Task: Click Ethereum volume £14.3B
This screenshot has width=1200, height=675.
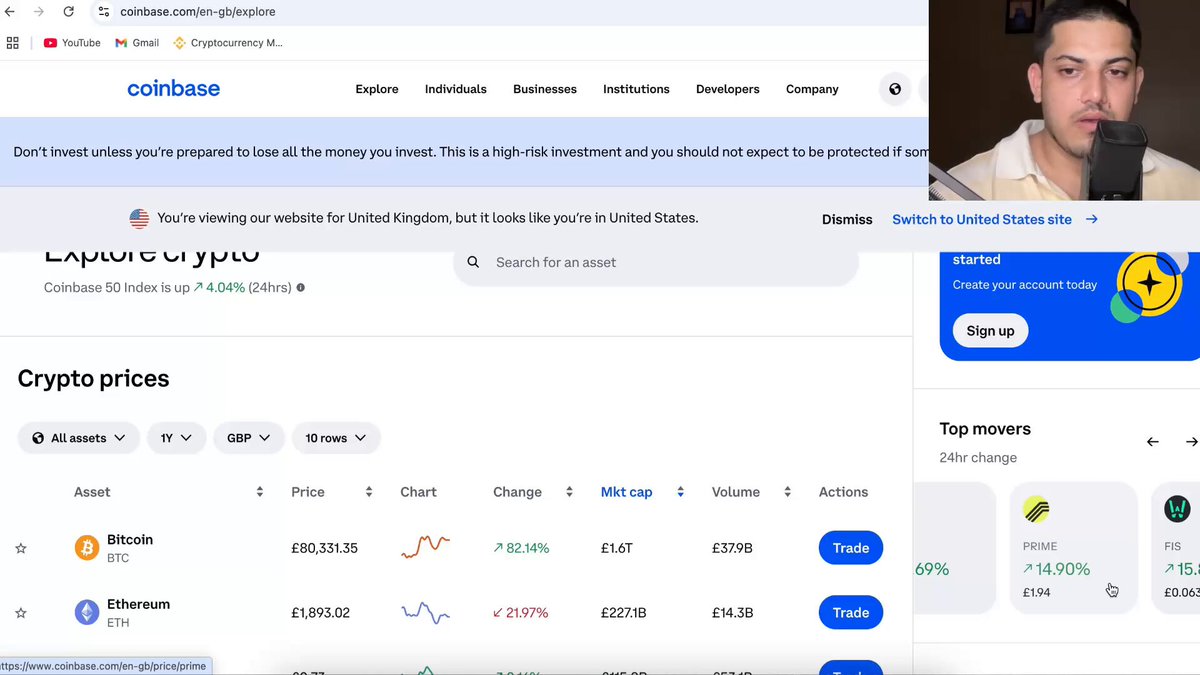Action: pos(731,612)
